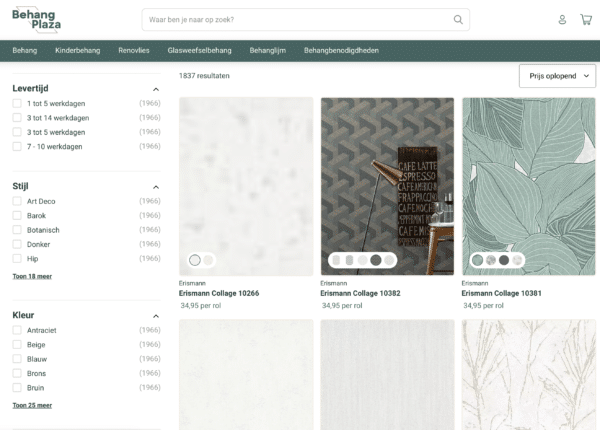Image resolution: width=600 pixels, height=430 pixels.
Task: Click the Behang Plaza logo
Action: click(x=36, y=20)
